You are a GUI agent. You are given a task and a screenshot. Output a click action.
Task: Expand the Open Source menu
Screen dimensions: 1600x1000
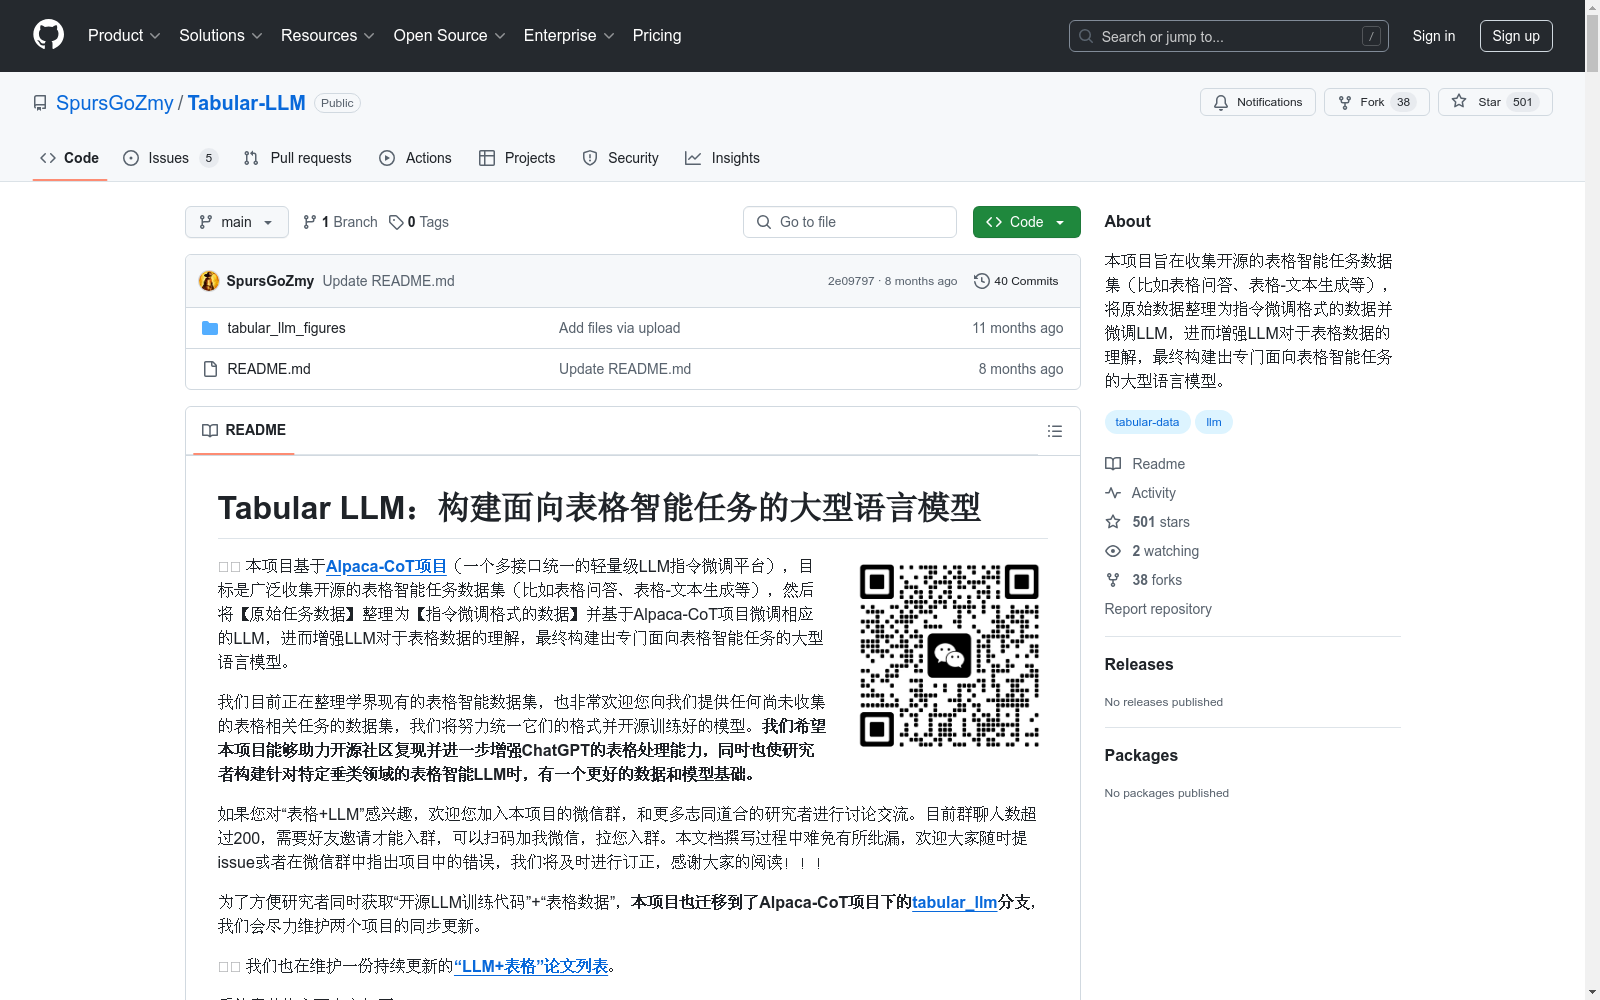[449, 36]
